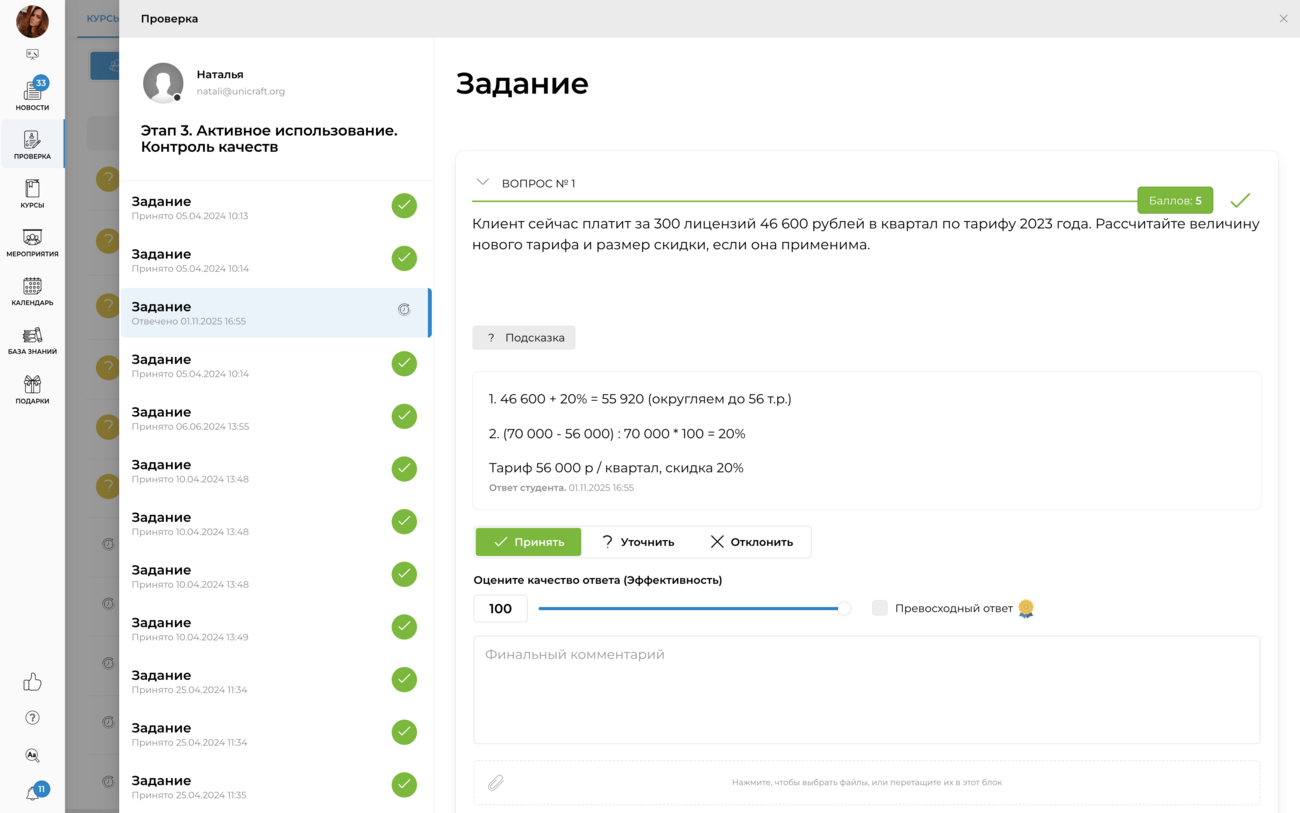Image resolution: width=1300 pixels, height=813 pixels.
Task: Tick the Превосходный ответ checkbox
Action: (879, 608)
